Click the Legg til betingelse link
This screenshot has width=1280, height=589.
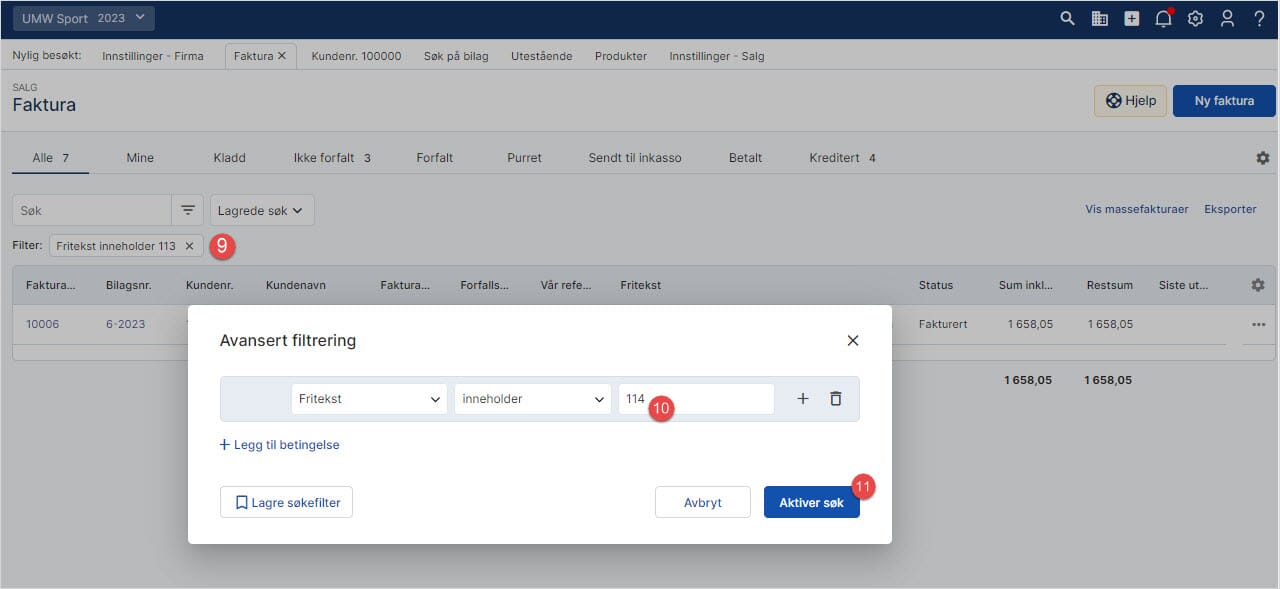pyautogui.click(x=279, y=445)
